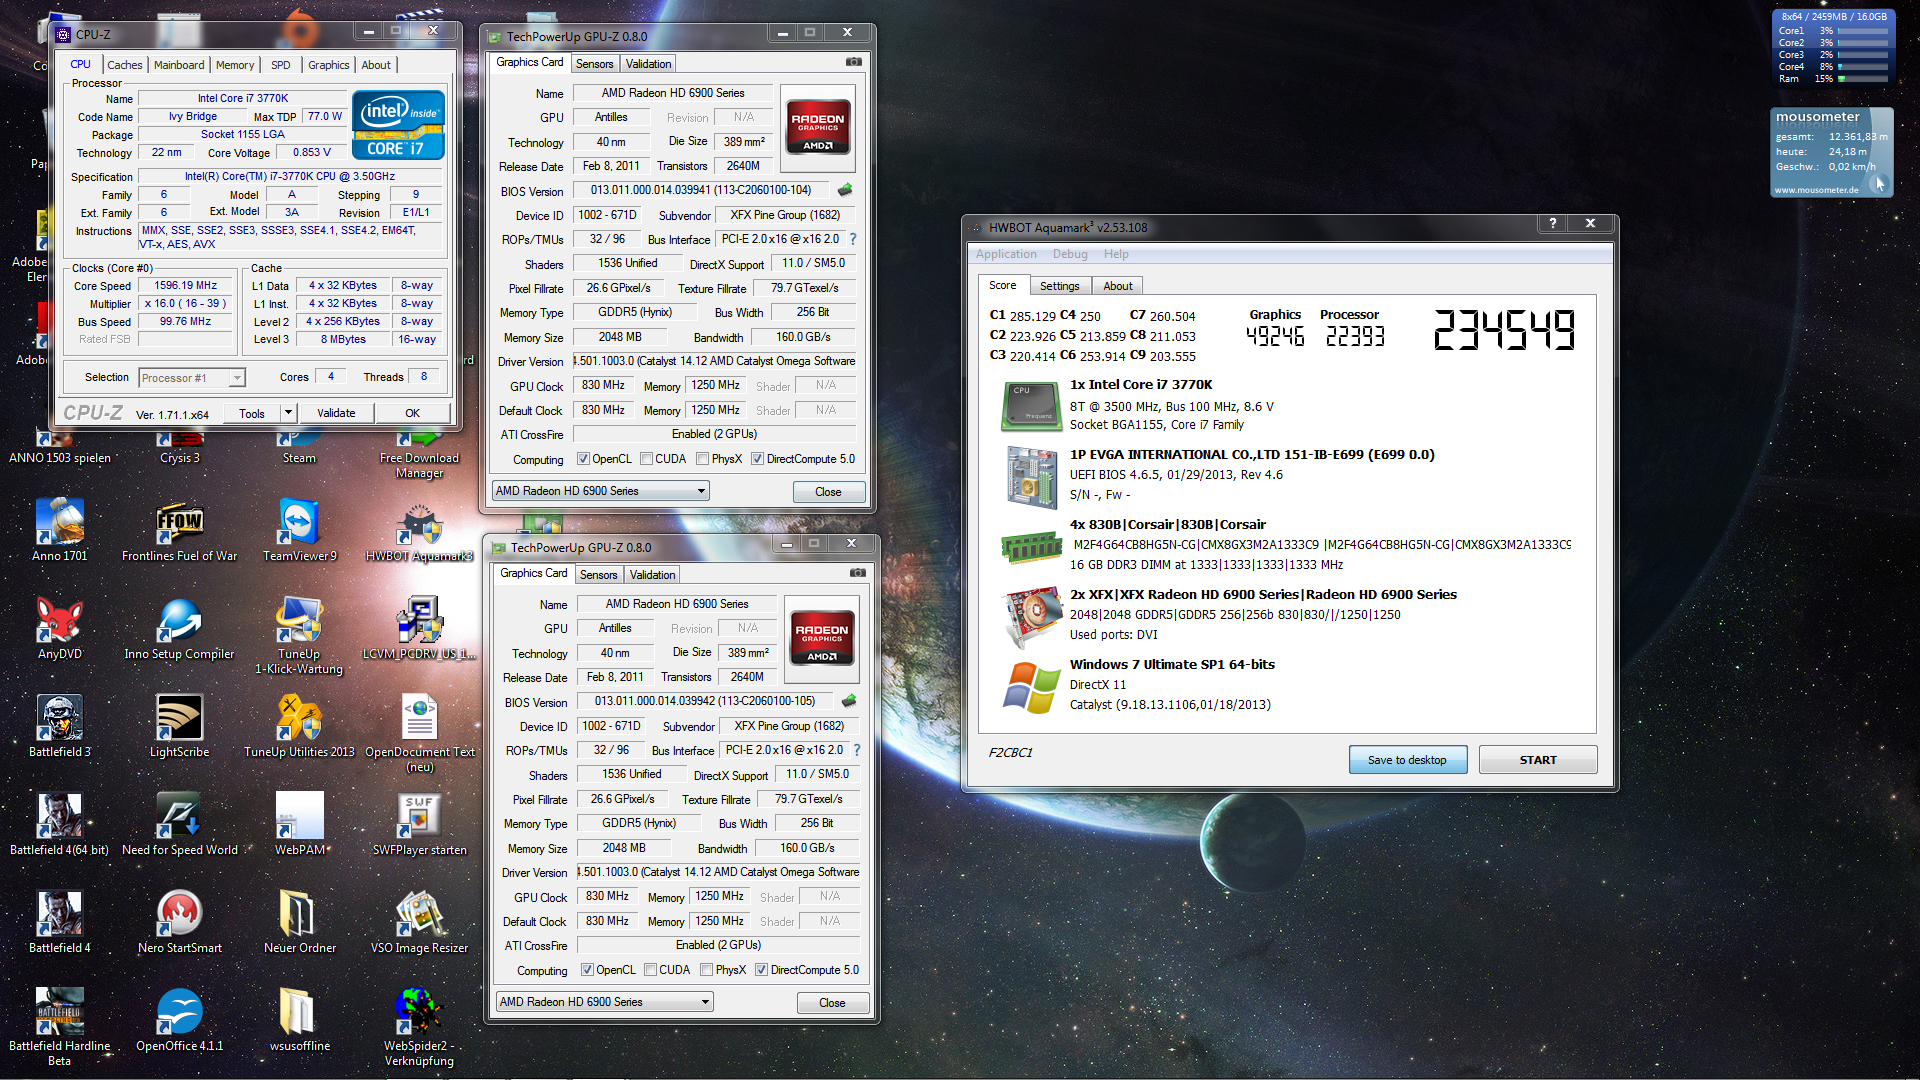1920x1080 pixels.
Task: Open OpenOffice 4.1.1 icon
Action: 180,1018
